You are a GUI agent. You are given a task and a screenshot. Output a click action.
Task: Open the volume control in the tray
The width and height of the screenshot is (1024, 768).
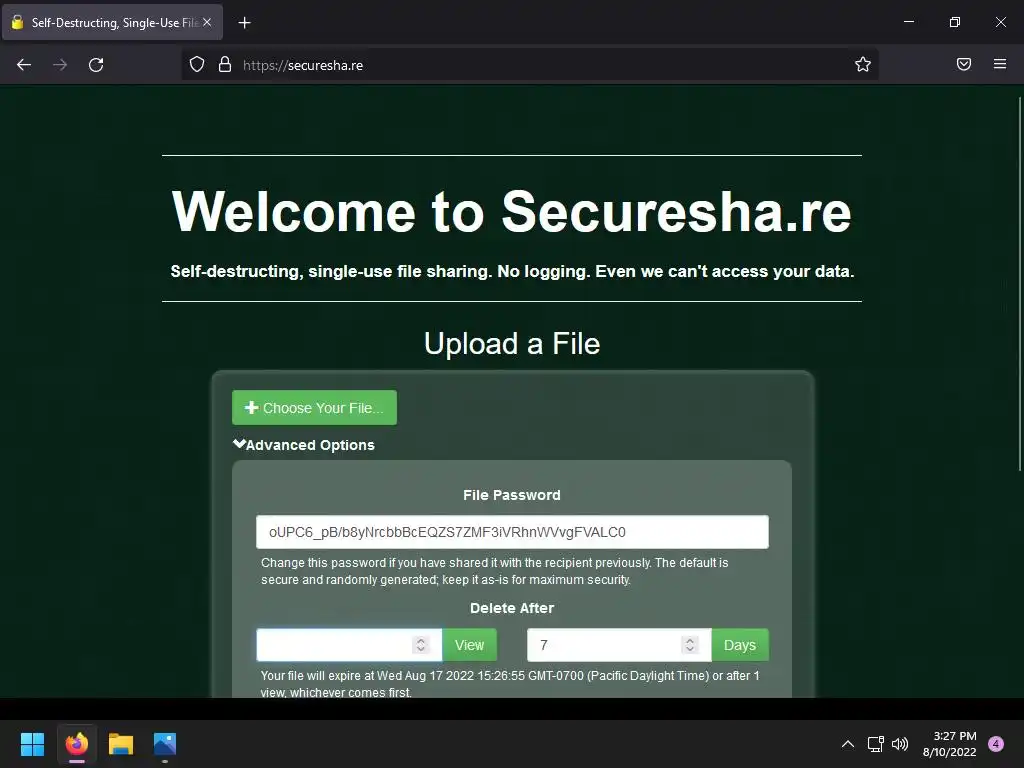[x=900, y=744]
